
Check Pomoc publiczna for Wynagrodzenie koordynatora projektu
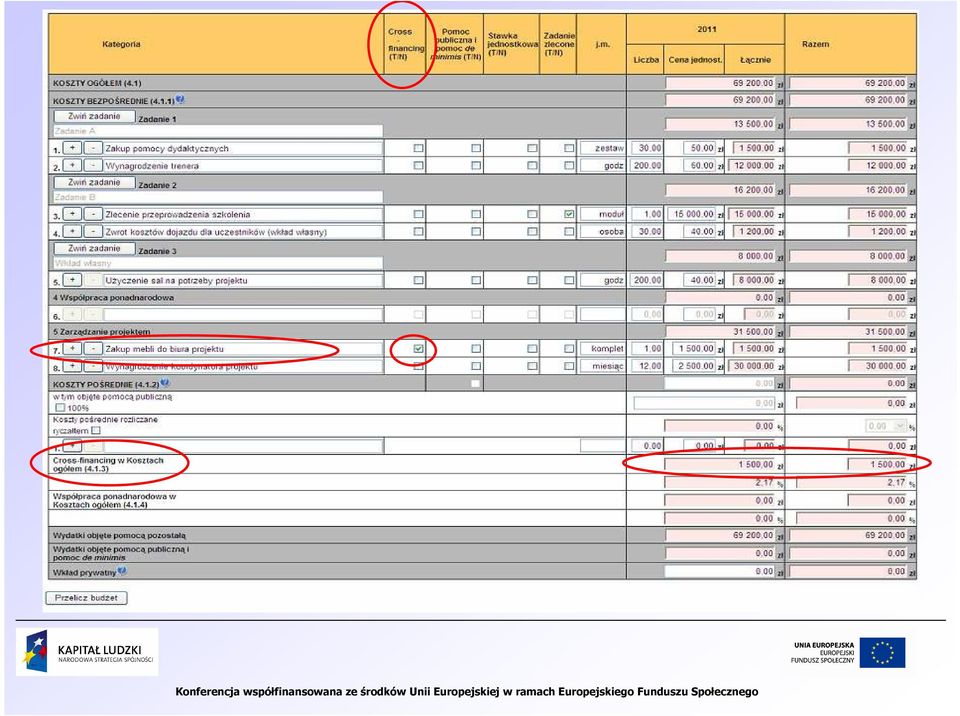click(476, 366)
